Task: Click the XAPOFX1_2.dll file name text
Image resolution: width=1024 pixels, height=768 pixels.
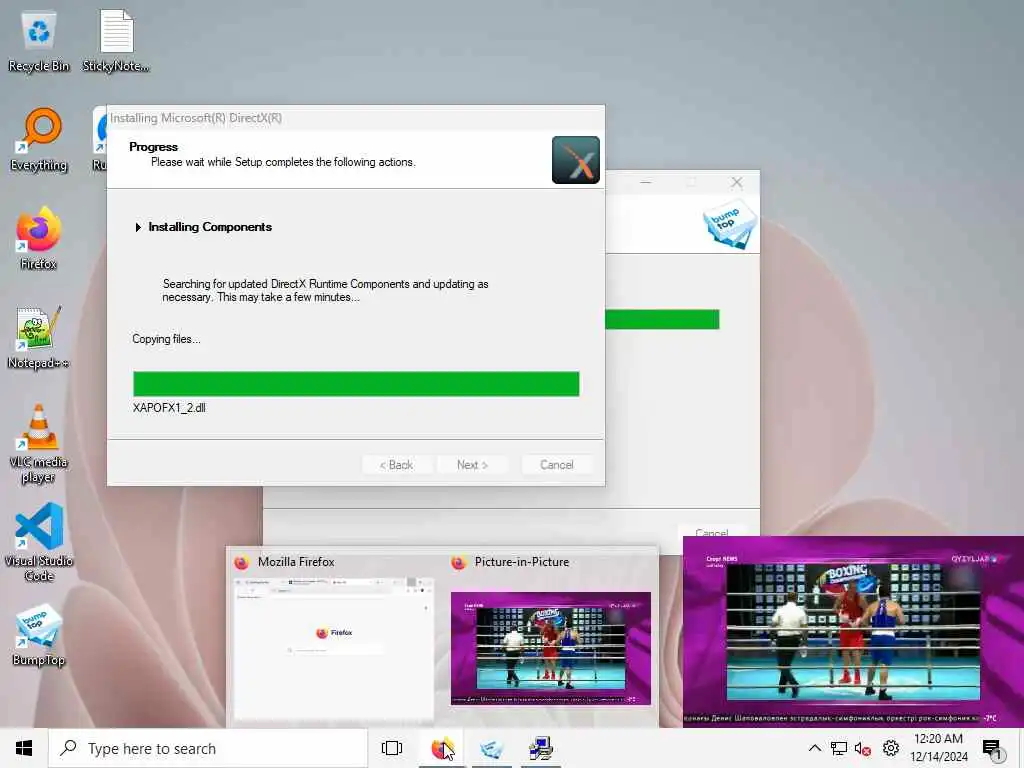Action: 169,408
